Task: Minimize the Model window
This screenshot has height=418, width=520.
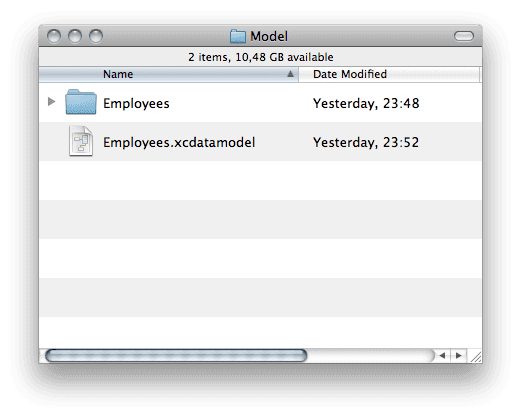Action: click(75, 36)
